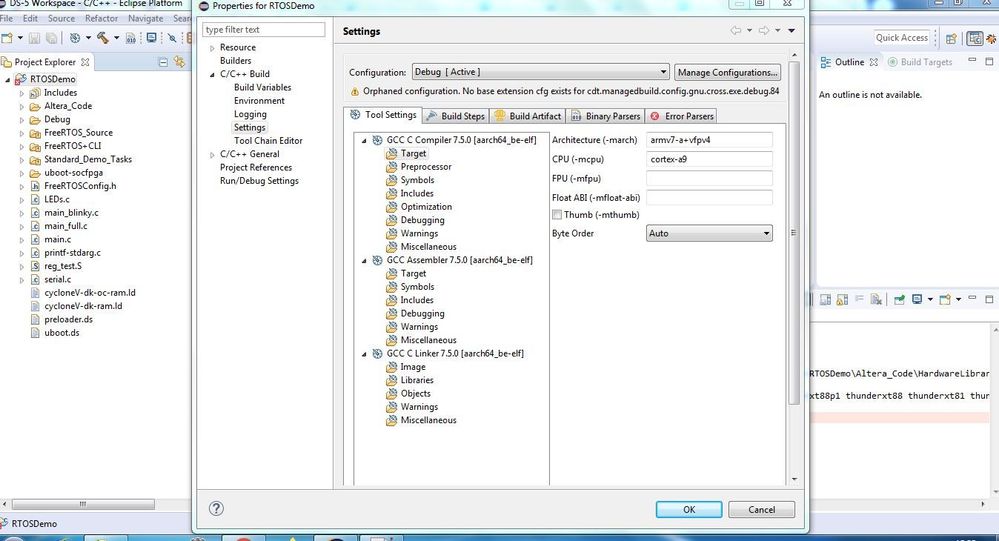Collapse the GCC C Linker 7.5.0 node

coord(364,354)
